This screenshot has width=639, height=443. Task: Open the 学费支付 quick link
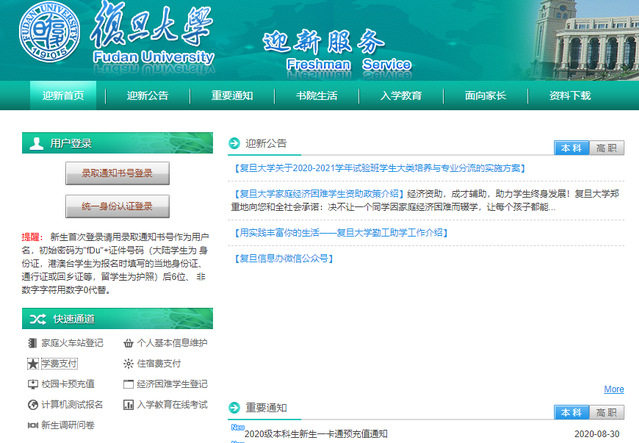point(59,364)
